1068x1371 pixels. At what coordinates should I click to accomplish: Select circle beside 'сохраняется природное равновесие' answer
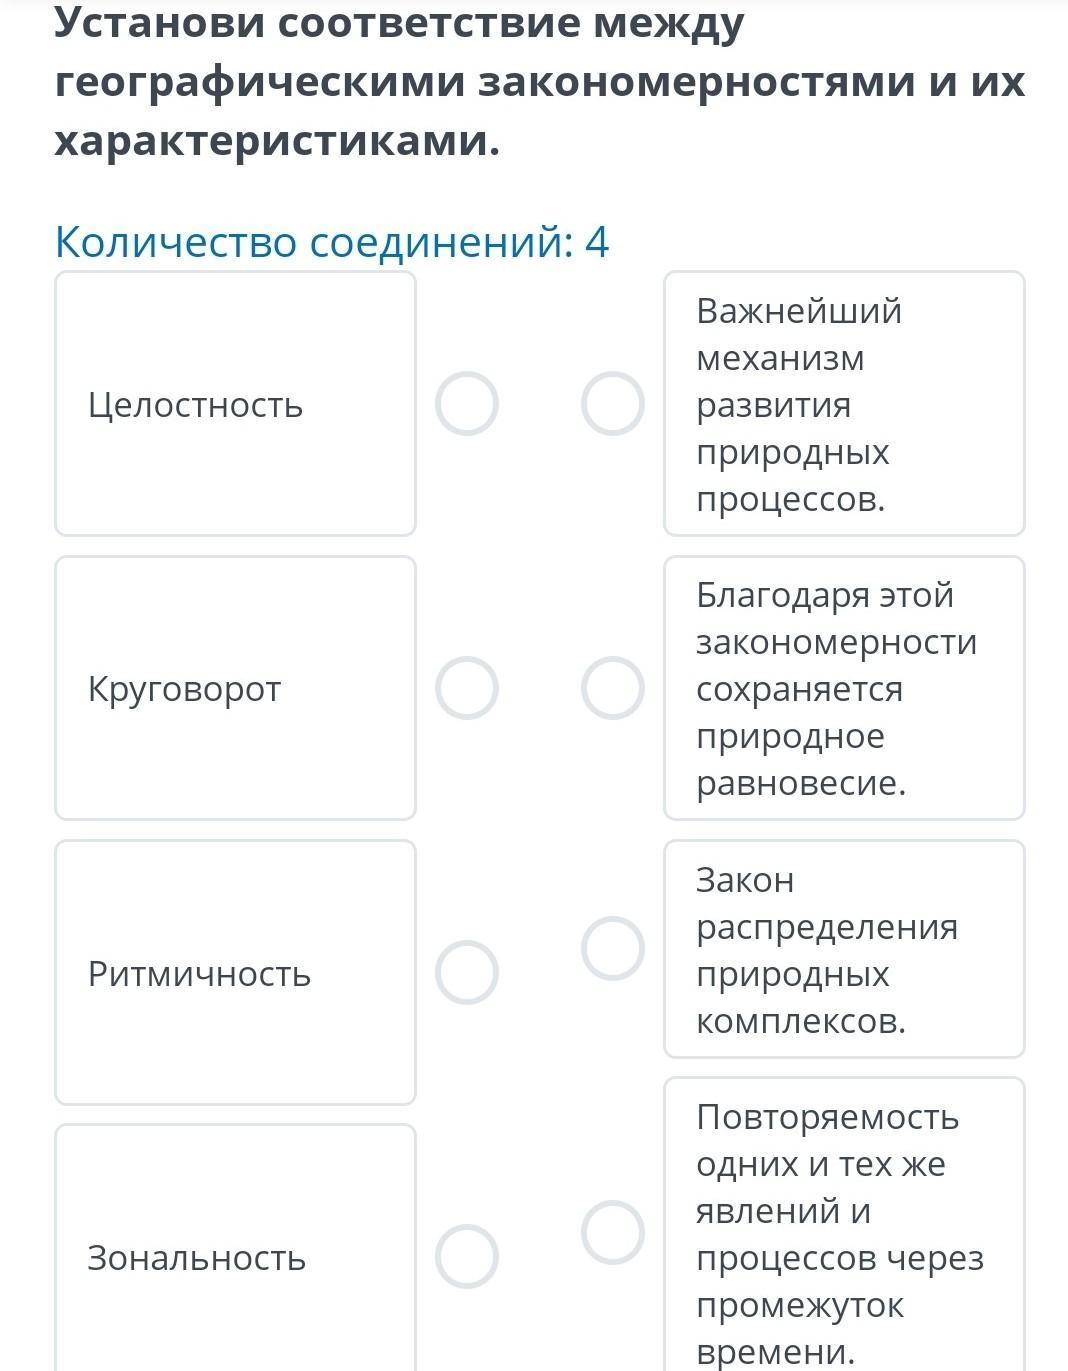click(x=612, y=688)
